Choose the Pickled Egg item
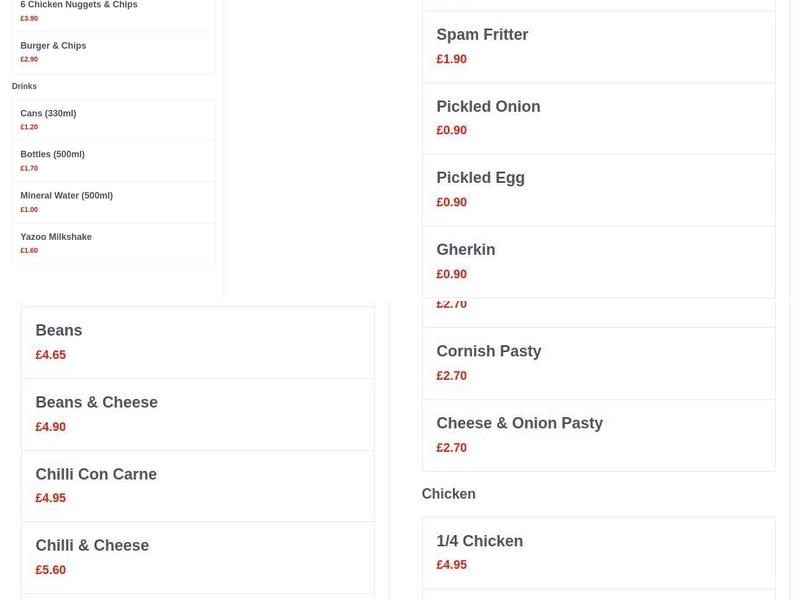 click(480, 178)
